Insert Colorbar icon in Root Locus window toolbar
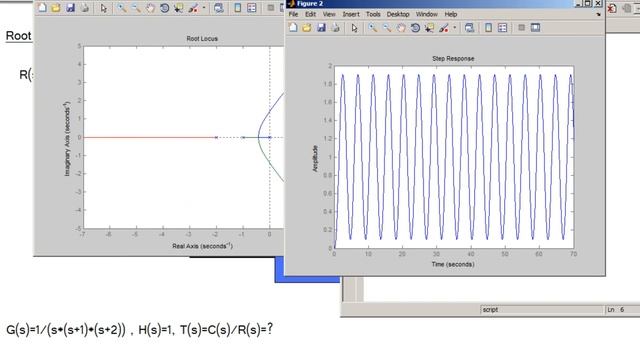The width and height of the screenshot is (640, 360). [238, 8]
